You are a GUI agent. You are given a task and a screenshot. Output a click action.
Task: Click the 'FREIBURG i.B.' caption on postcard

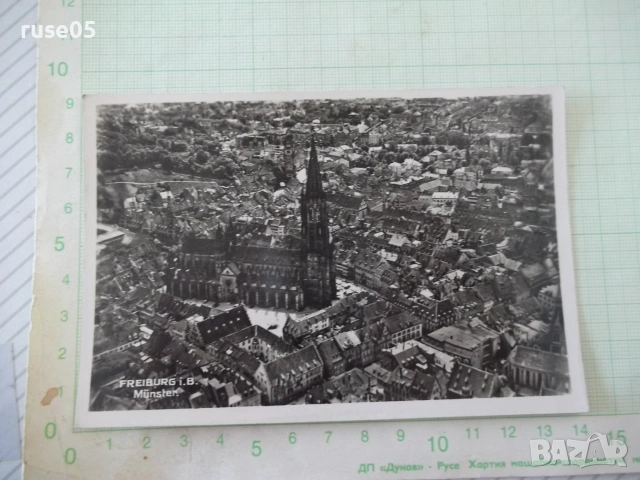158,383
